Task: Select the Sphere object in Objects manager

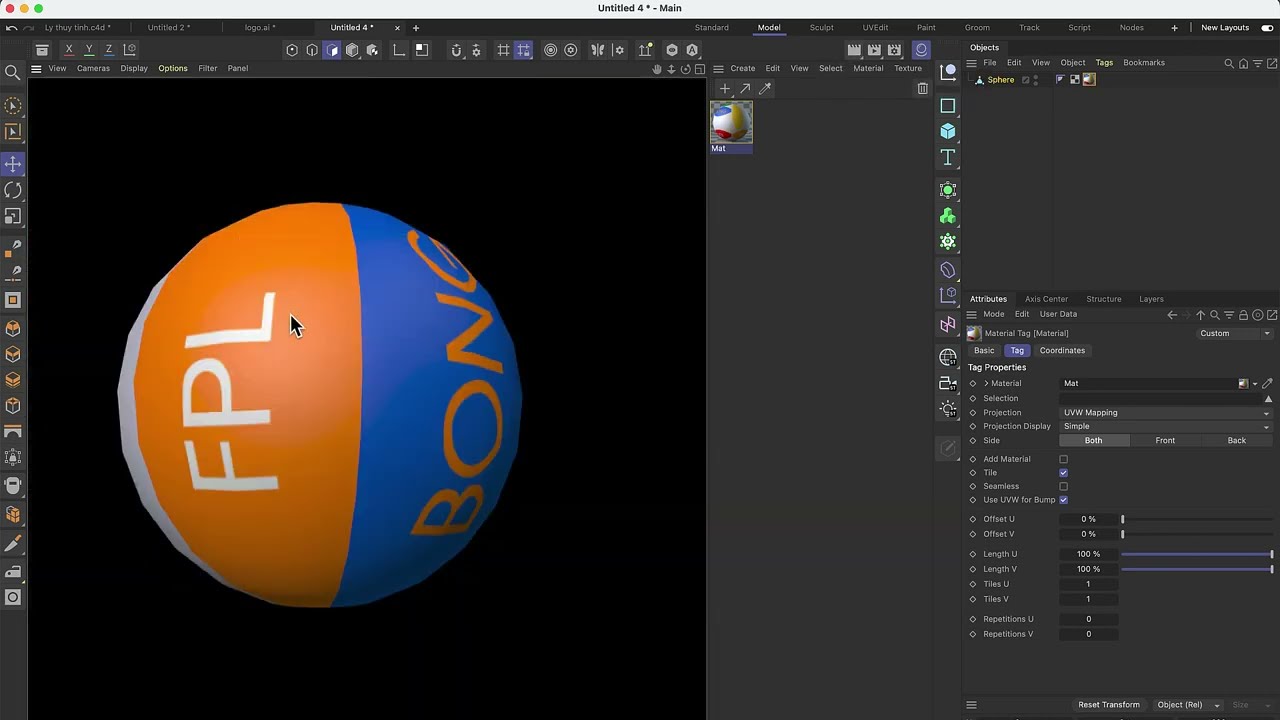Action: tap(1000, 80)
